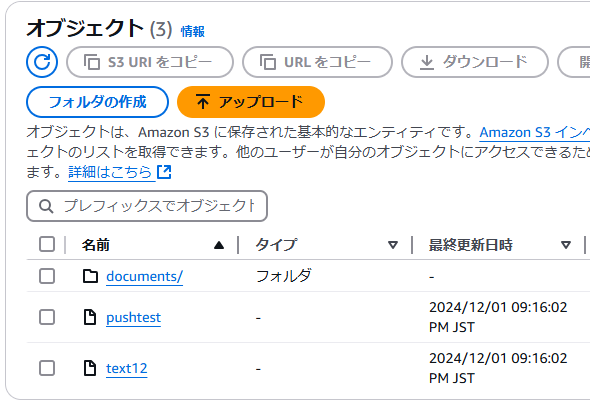Click the upload arrow icon in アップロード
The width and height of the screenshot is (590, 404).
click(x=203, y=102)
